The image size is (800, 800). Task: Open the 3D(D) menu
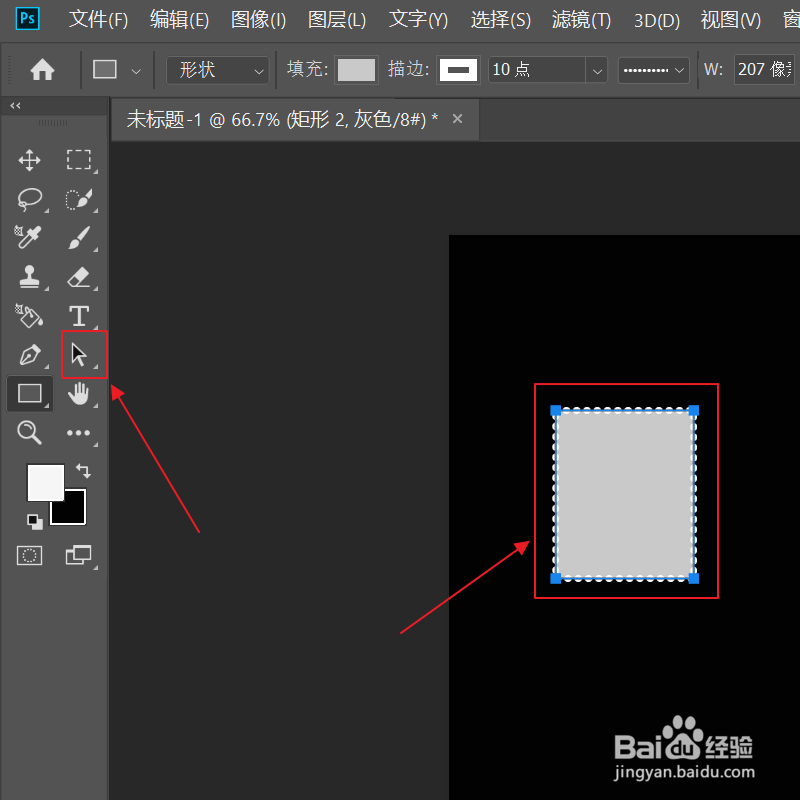tap(657, 21)
